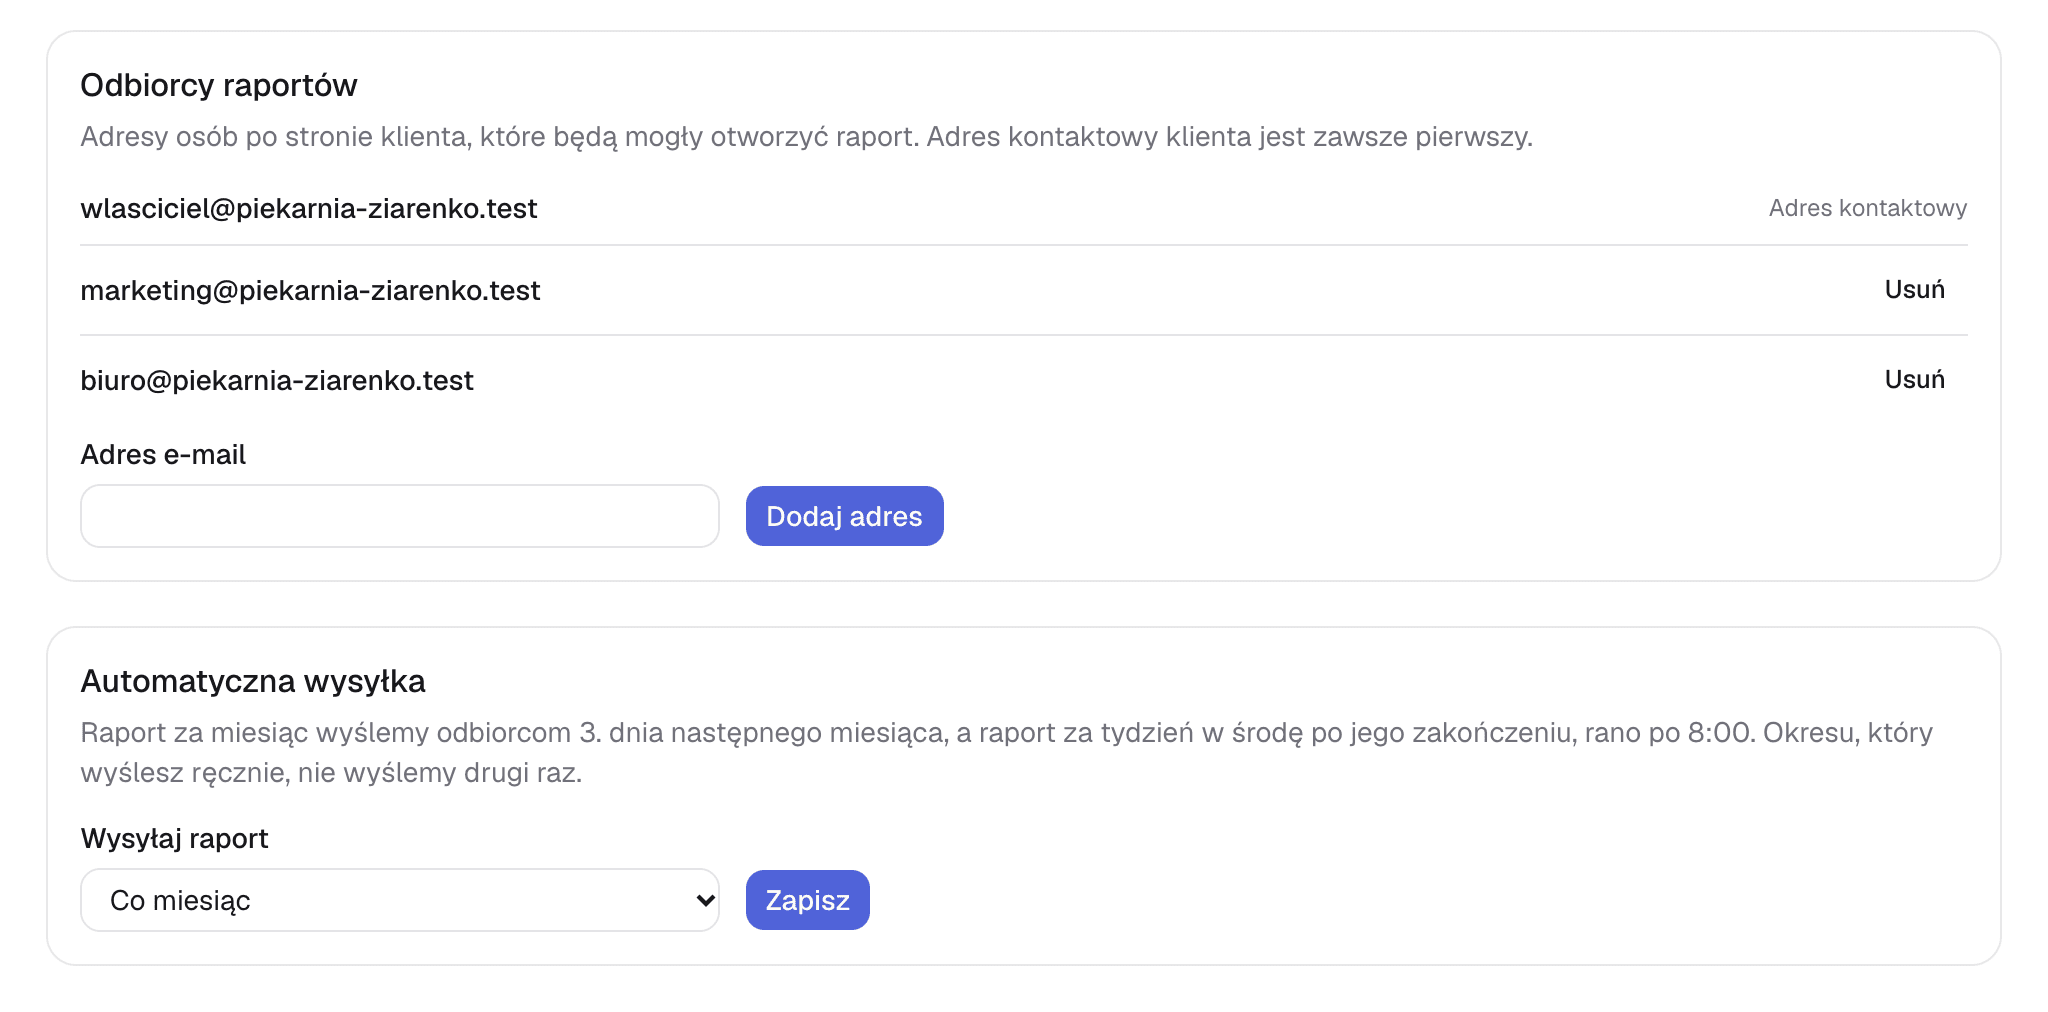Click the Odbiorcy raportów heading
2048x1012 pixels.
[219, 85]
